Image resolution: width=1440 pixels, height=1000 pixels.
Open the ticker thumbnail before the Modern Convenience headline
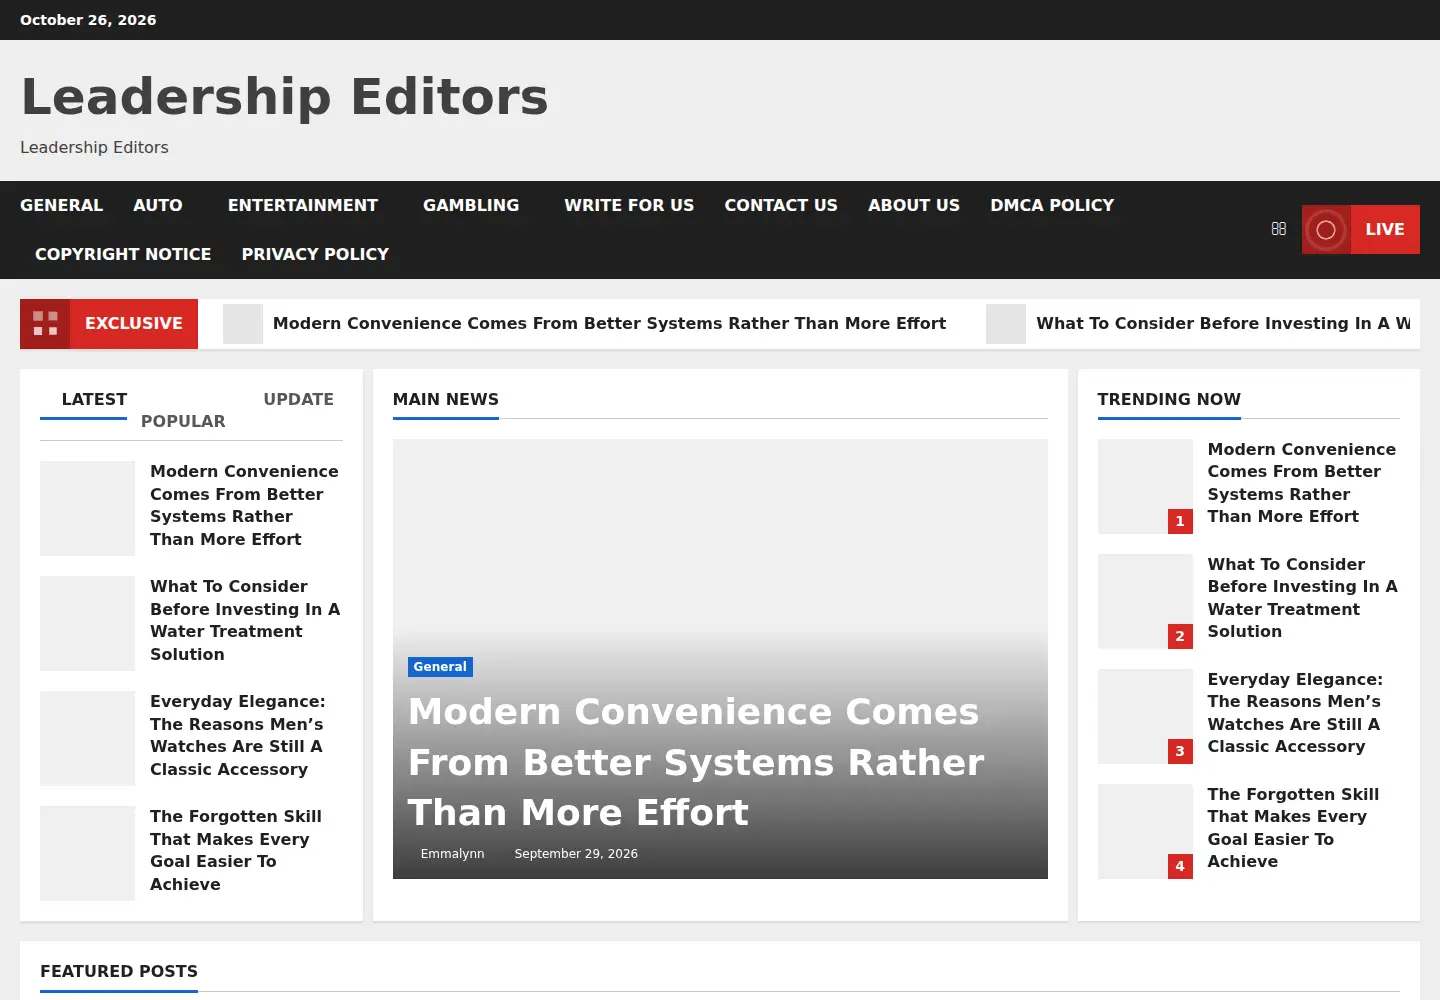[243, 324]
